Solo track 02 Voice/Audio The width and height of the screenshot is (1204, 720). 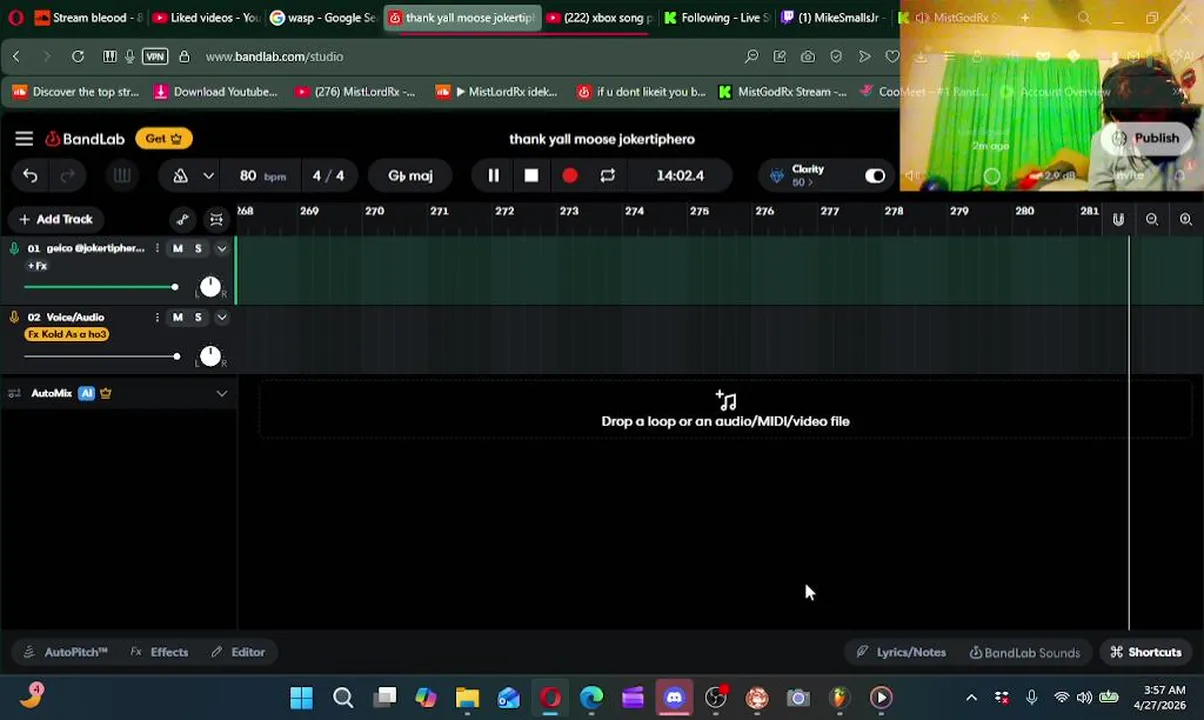198,317
